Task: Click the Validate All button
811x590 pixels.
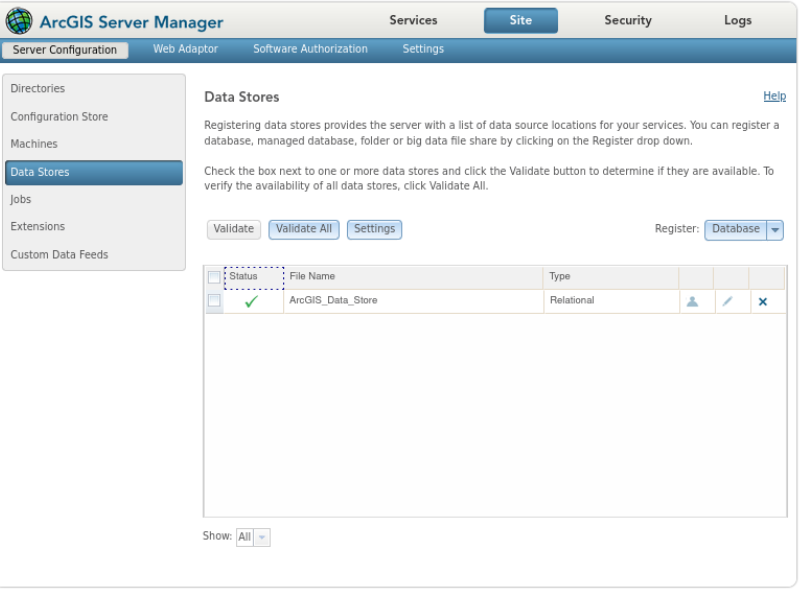Action: coord(304,230)
